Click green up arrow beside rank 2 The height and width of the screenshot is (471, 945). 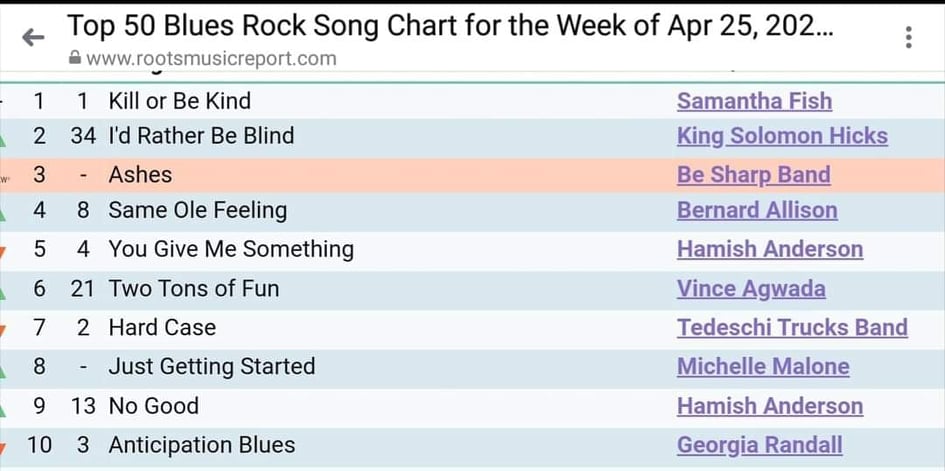(2, 140)
